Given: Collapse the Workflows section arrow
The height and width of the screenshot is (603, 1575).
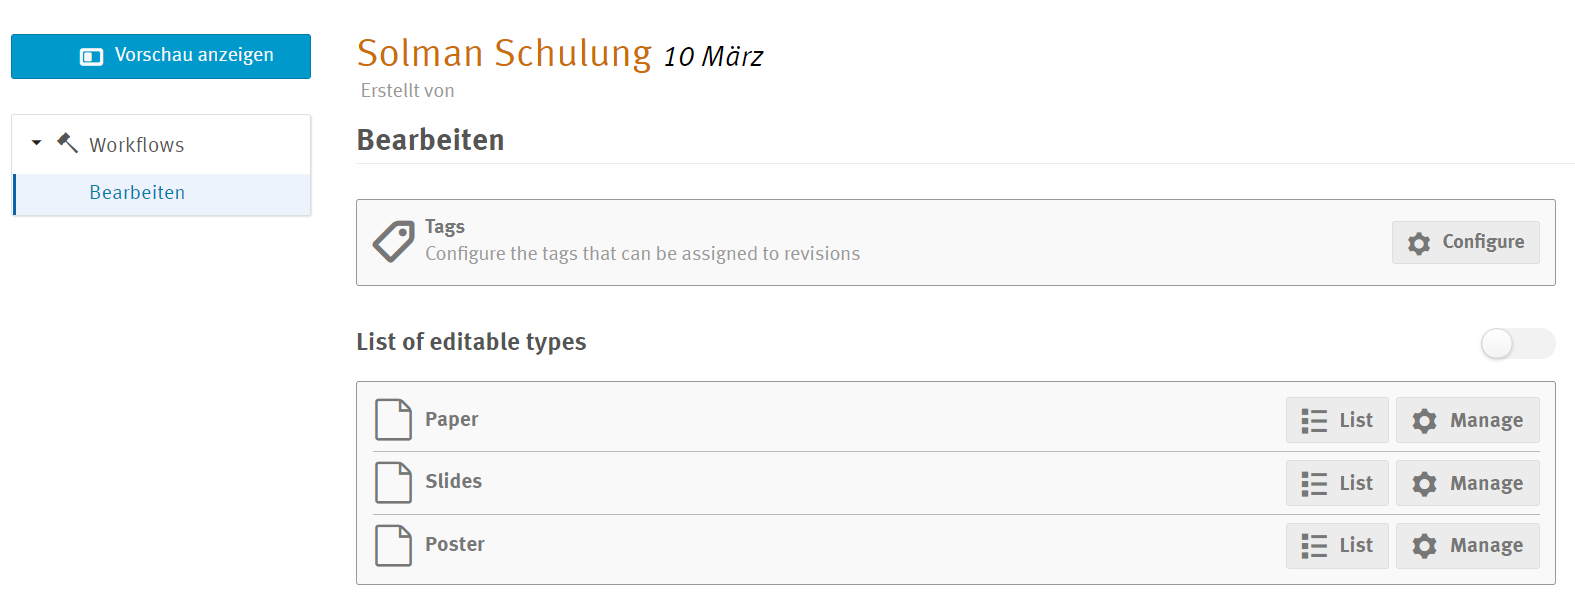Looking at the screenshot, I should coord(37,143).
